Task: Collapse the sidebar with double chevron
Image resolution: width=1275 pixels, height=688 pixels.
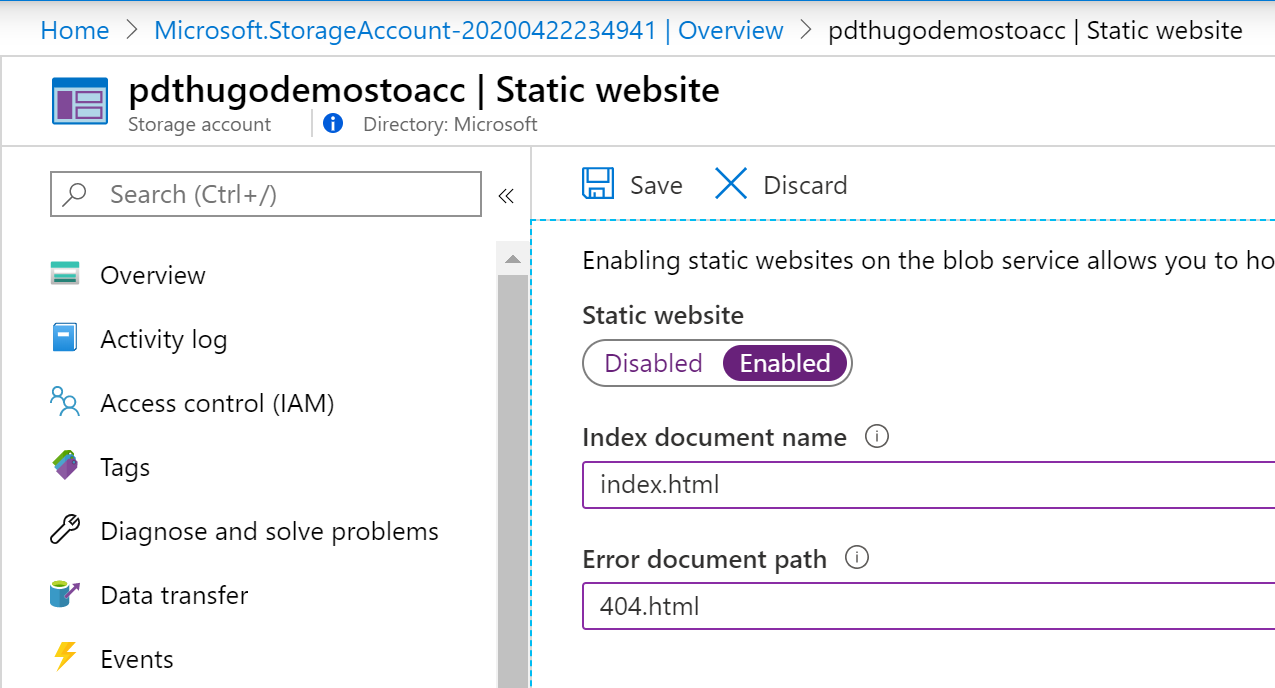Action: [x=506, y=195]
